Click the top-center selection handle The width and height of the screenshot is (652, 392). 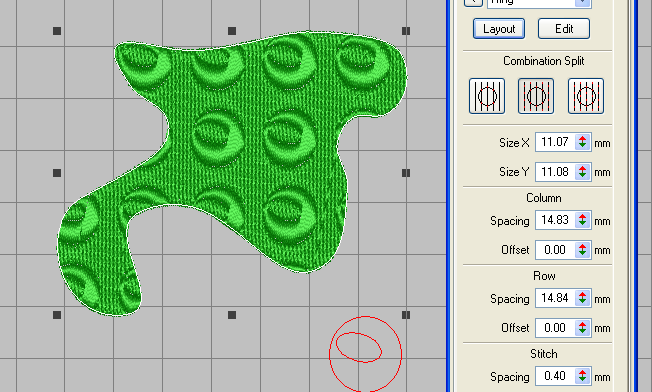(x=232, y=31)
